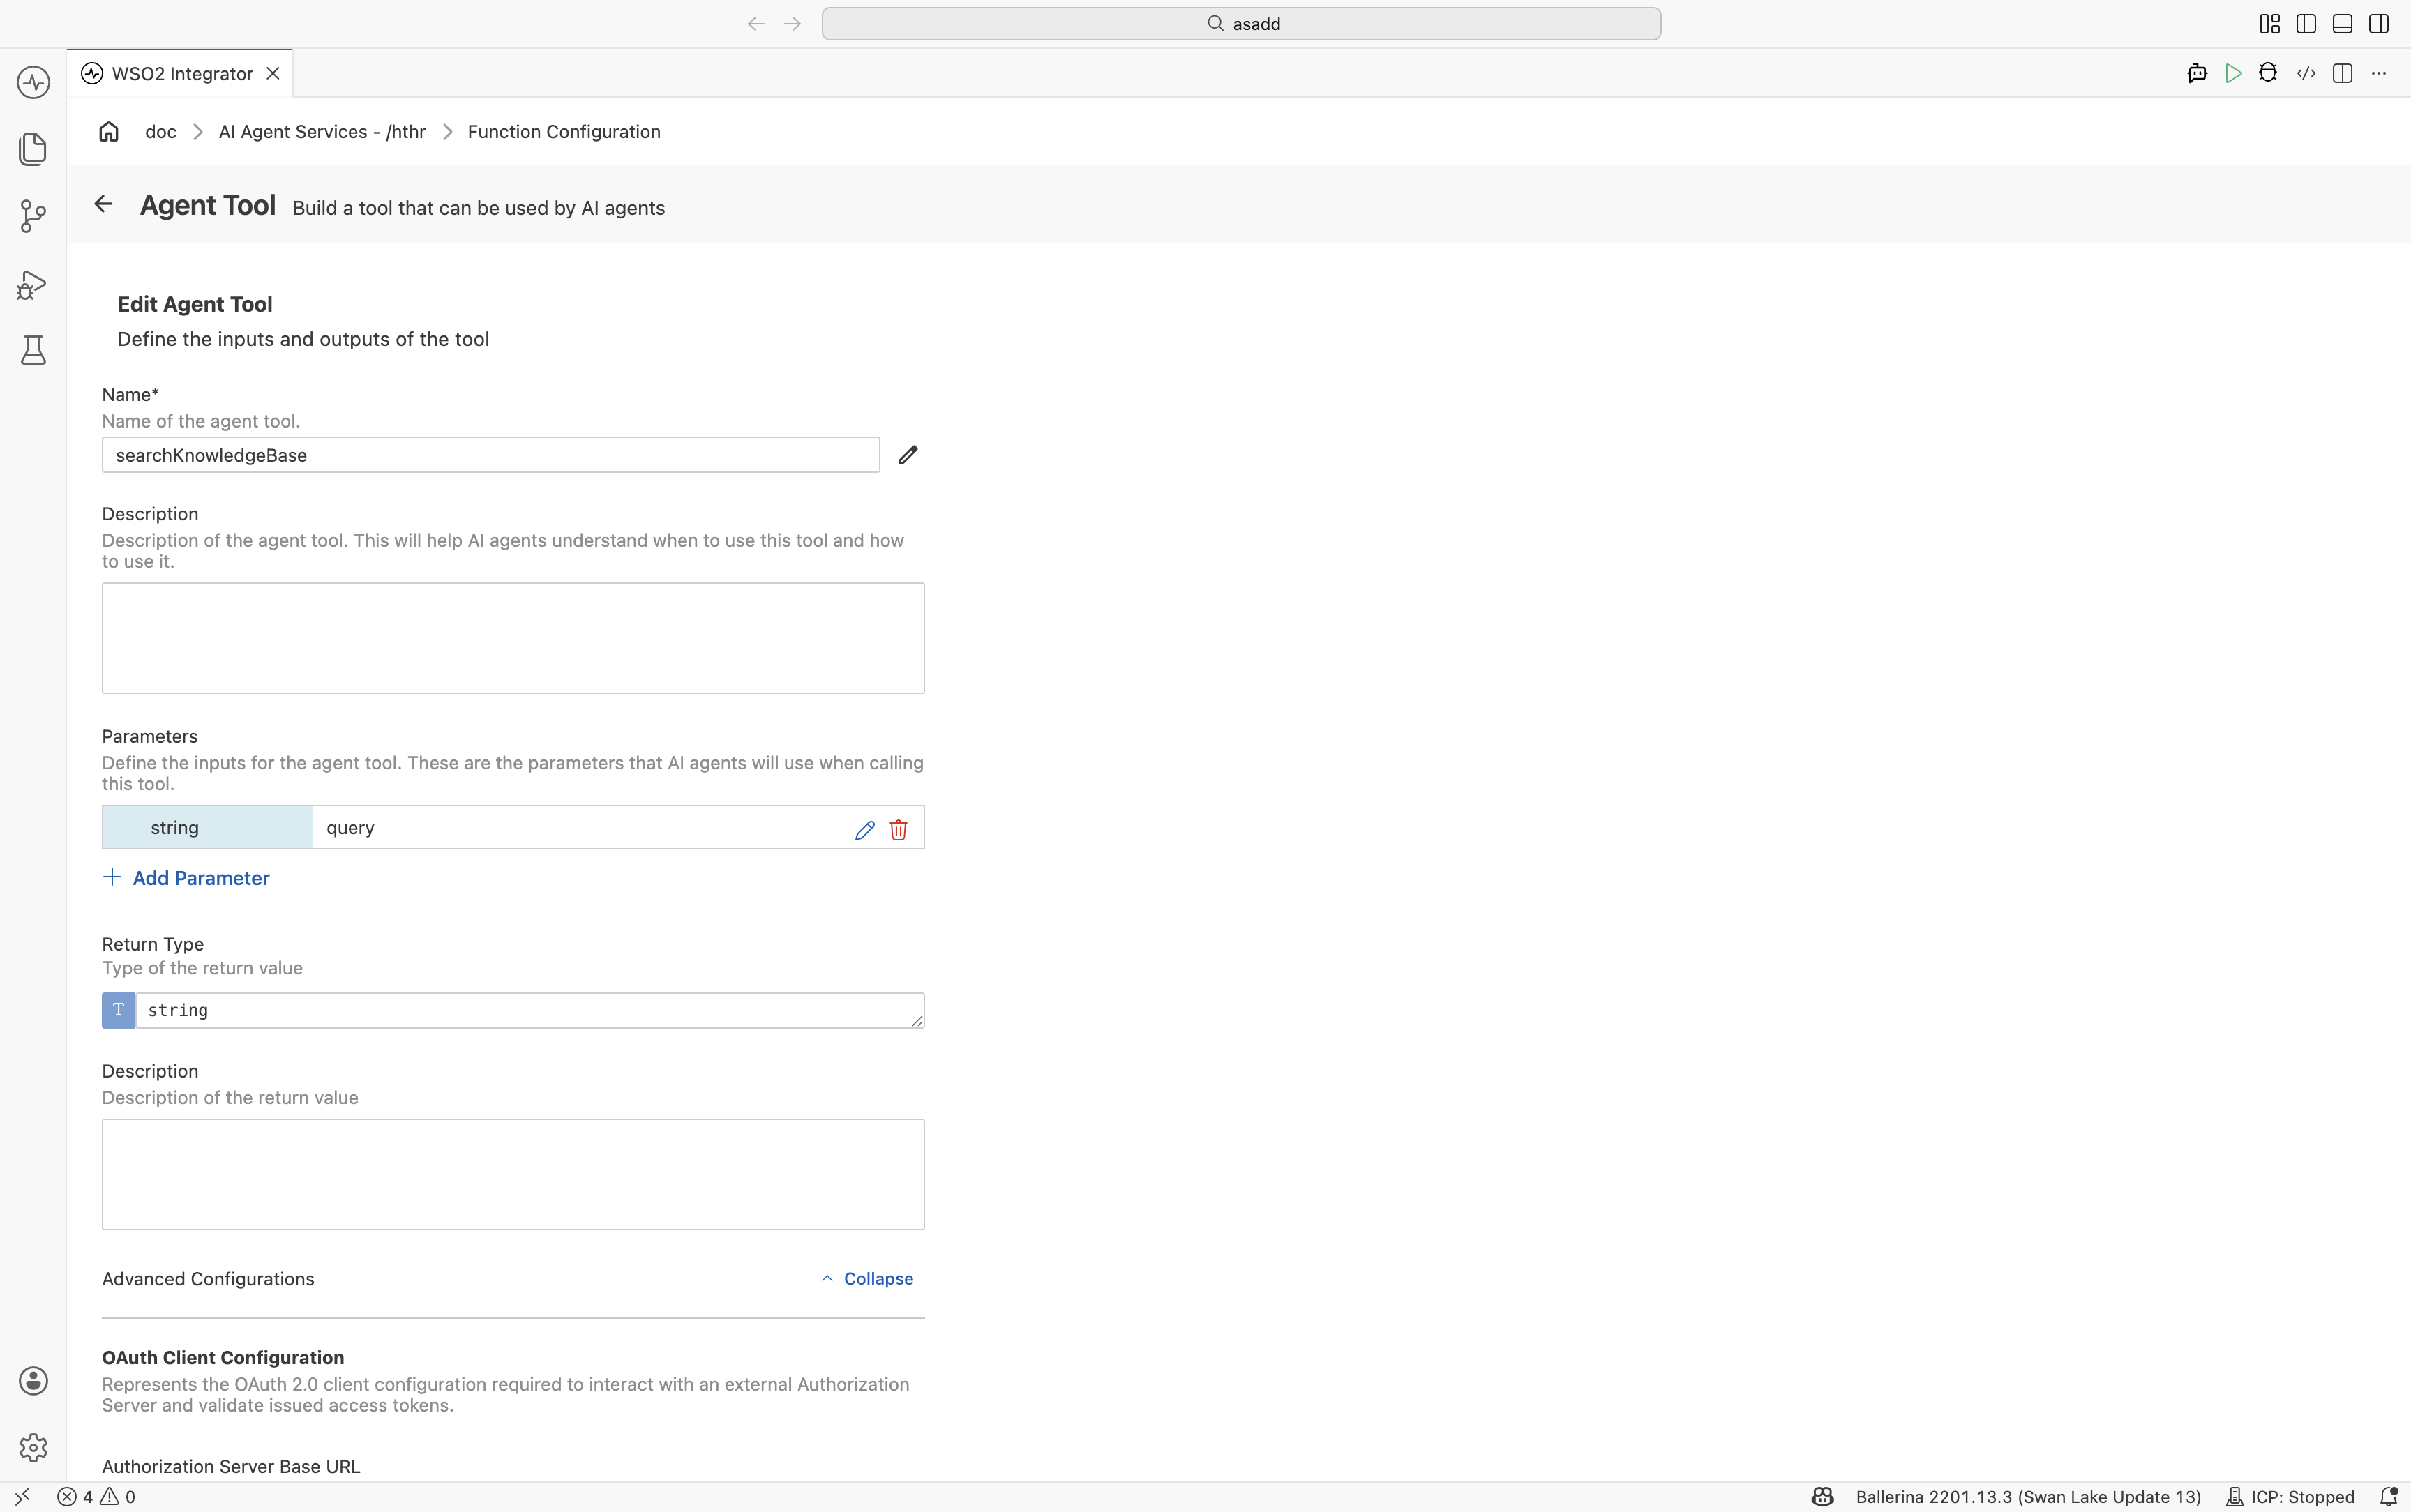Open the errors and warnings status indicator
This screenshot has width=2411, height=1512.
(96, 1497)
